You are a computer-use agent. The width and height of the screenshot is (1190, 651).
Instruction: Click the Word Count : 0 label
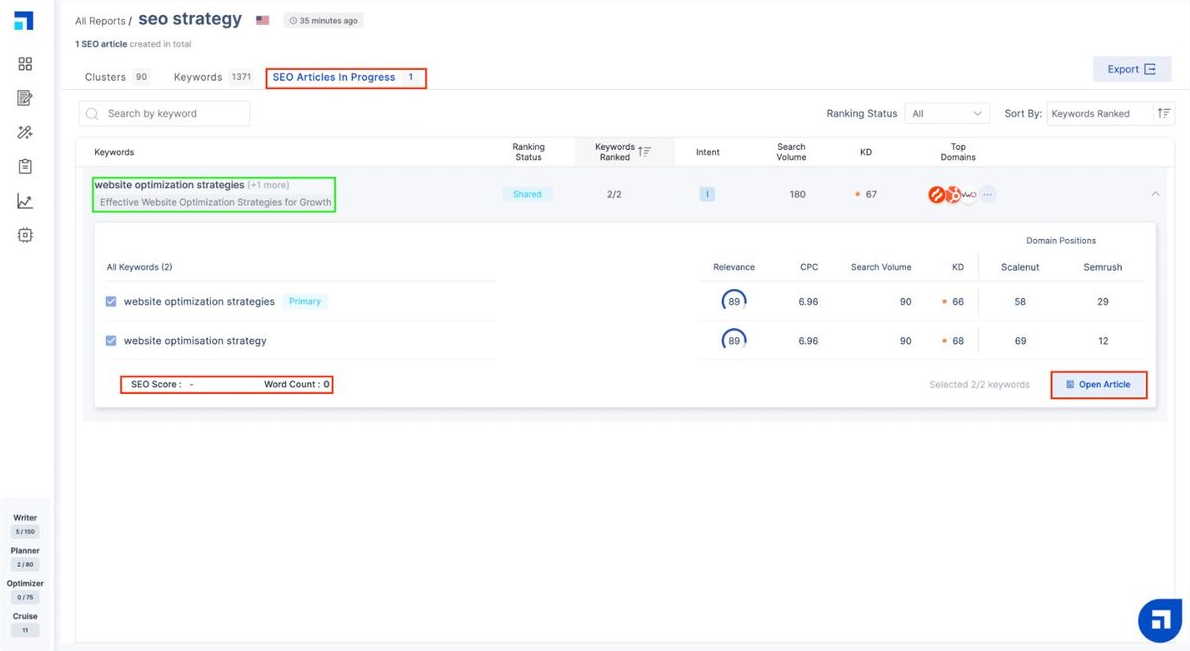click(297, 384)
